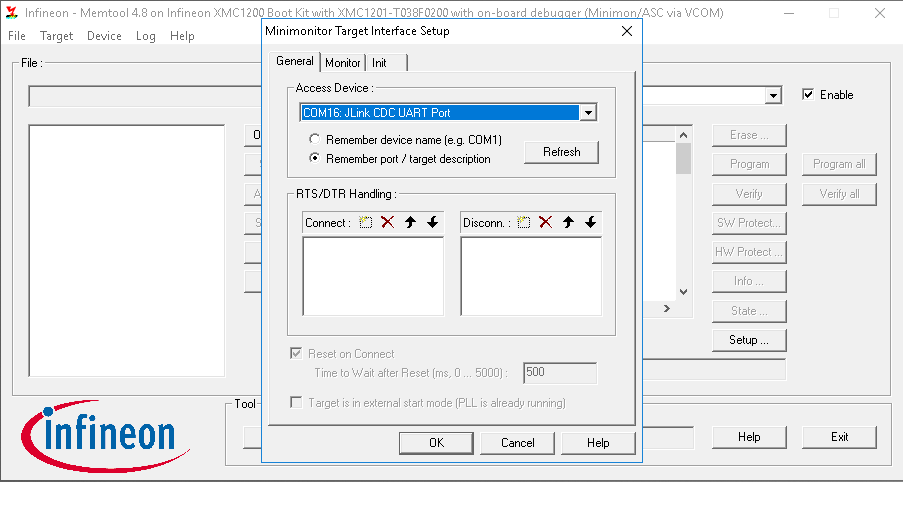Switch to the General tab
Viewport: 903px width, 526px height.
294,61
